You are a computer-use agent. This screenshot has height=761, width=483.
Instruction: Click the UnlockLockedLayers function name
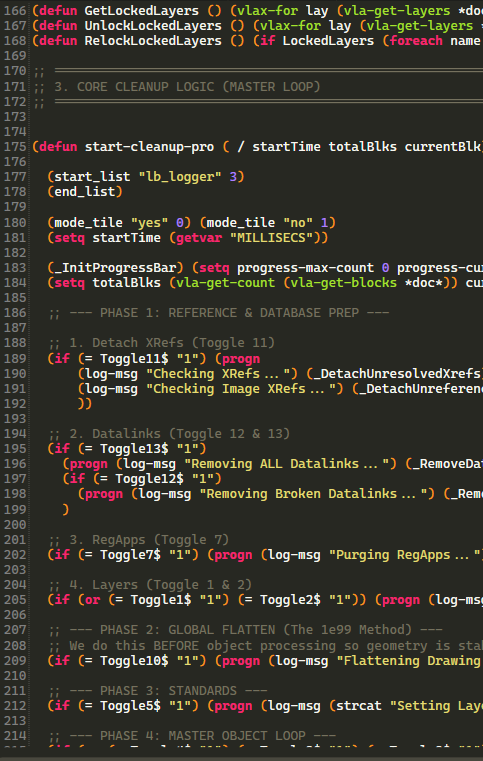point(153,26)
